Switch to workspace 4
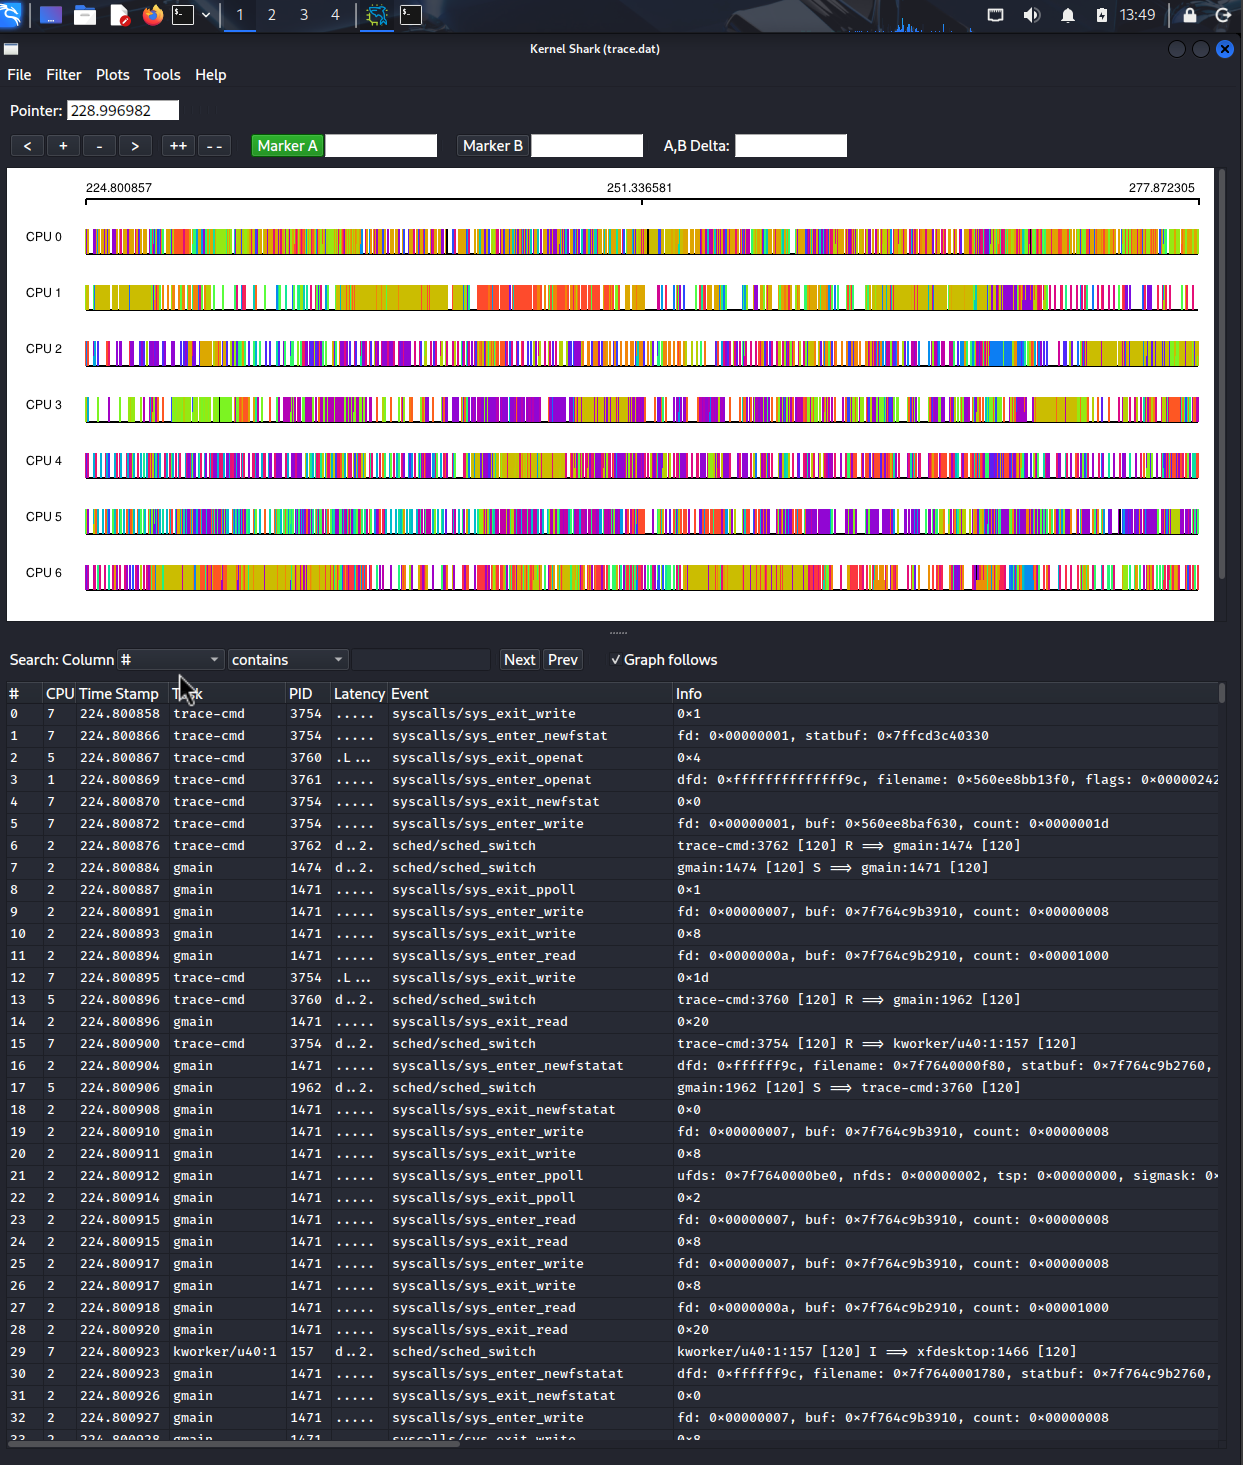This screenshot has height=1465, width=1243. (x=335, y=15)
